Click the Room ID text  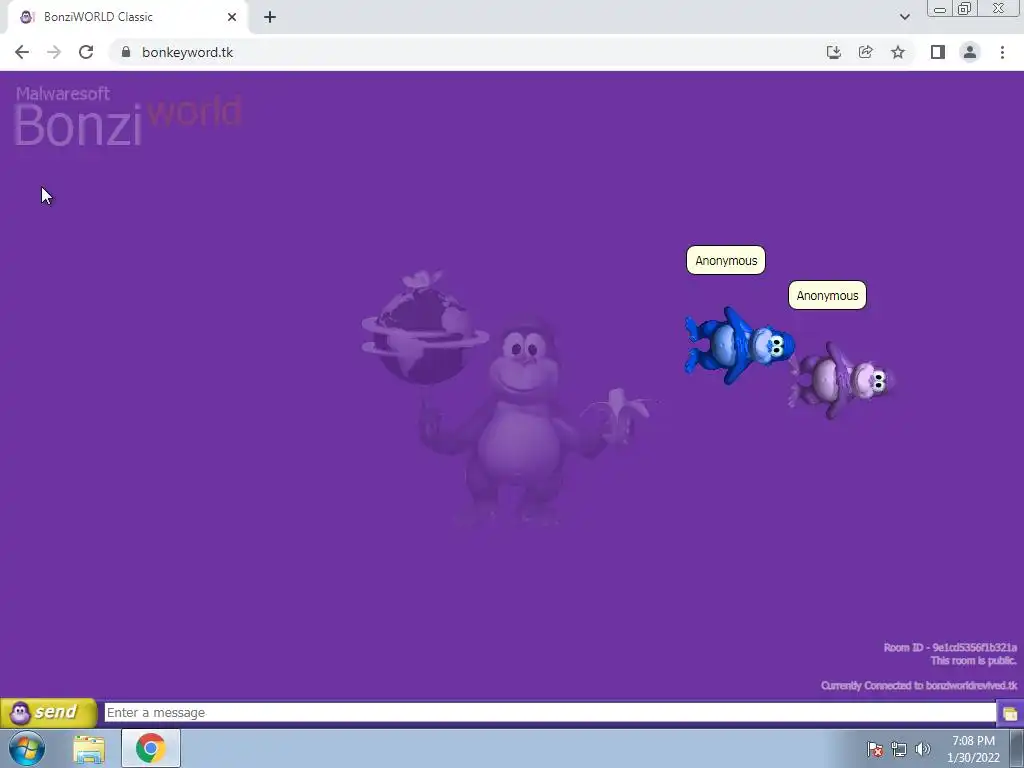950,647
